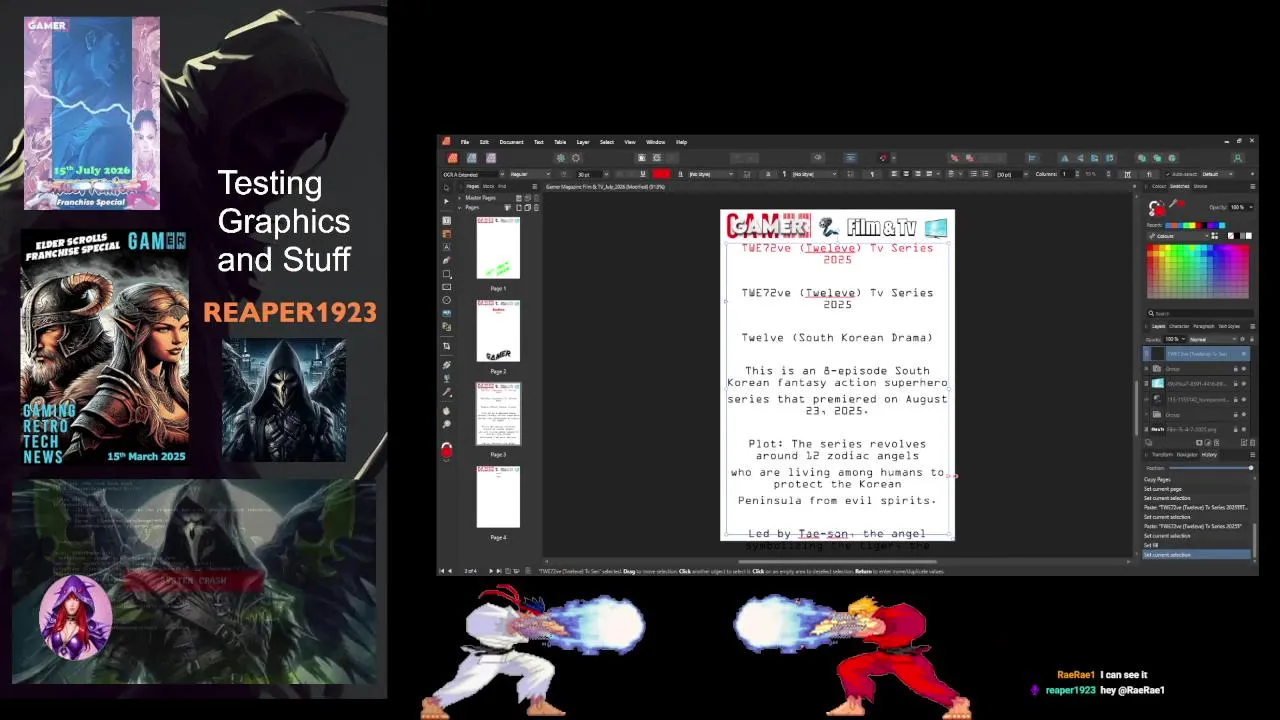The width and height of the screenshot is (1280, 720).
Task: Select the Rectangle shape tool
Action: click(447, 274)
